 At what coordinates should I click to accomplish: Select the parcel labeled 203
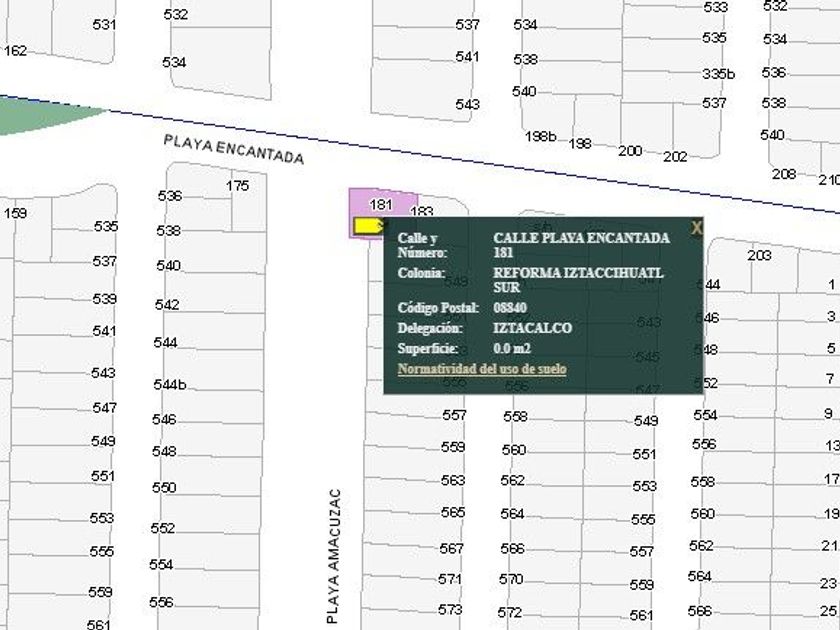point(759,256)
